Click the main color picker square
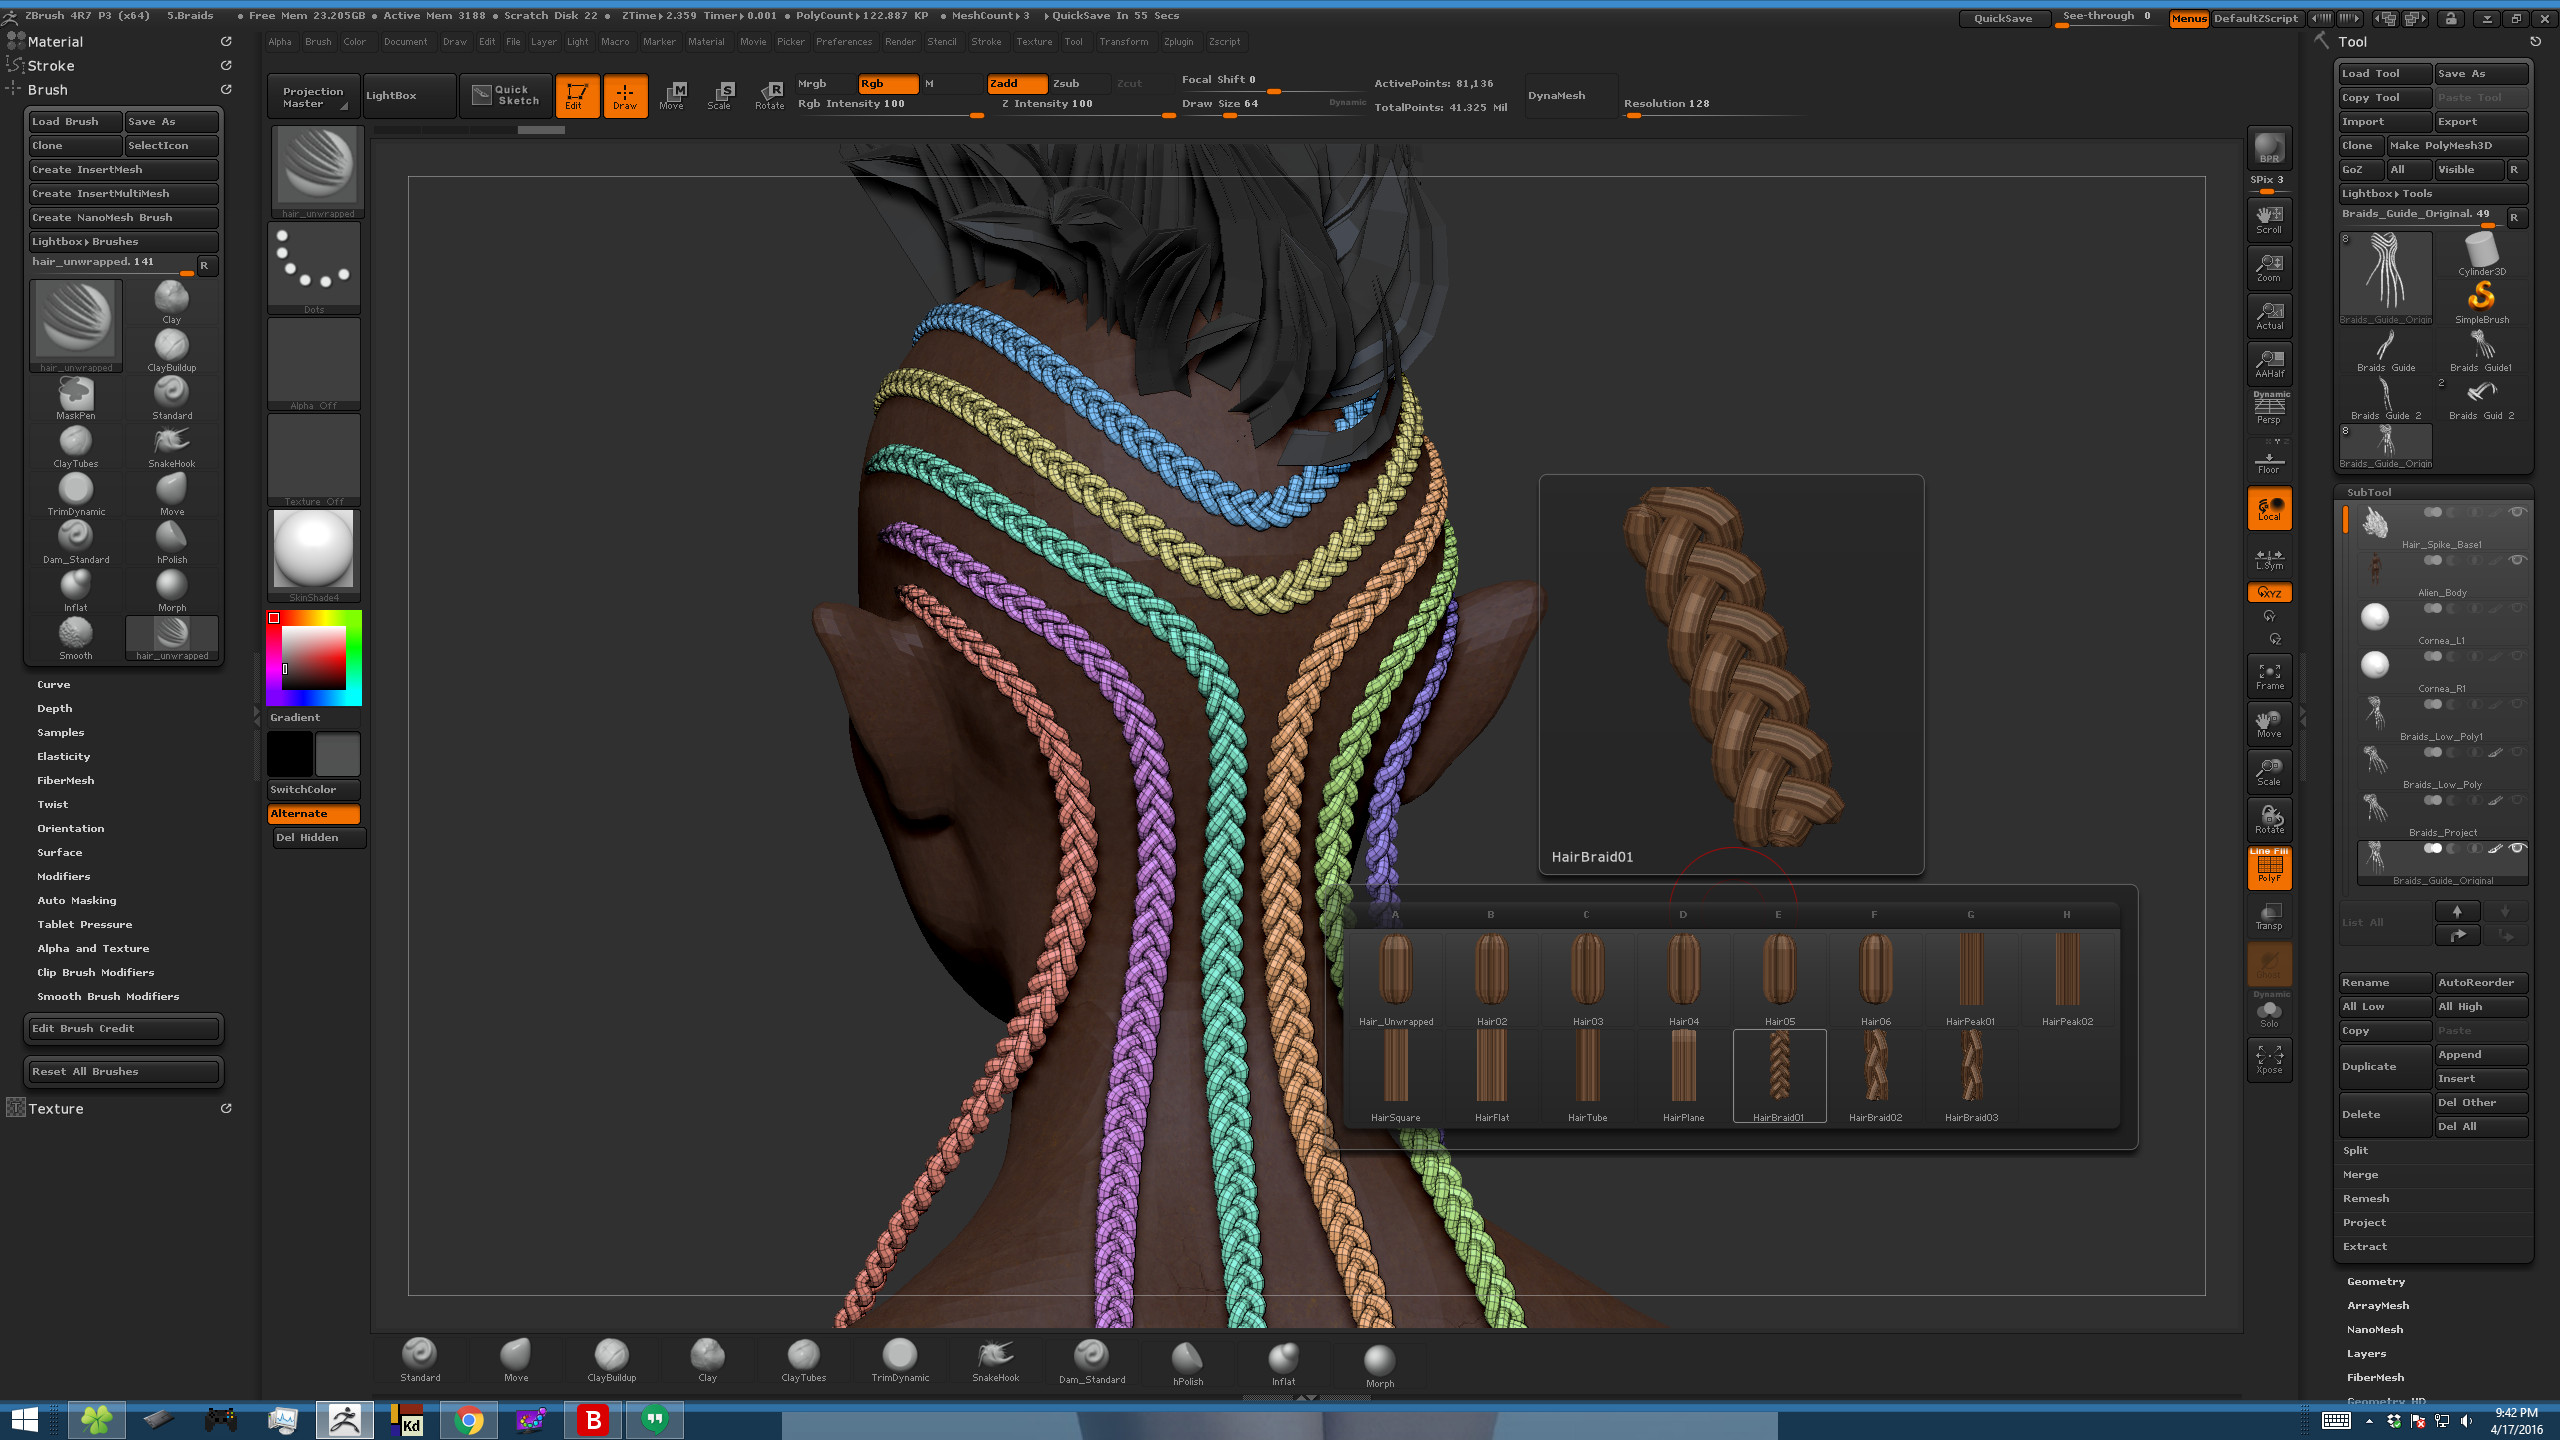The image size is (2560, 1440). (313, 657)
